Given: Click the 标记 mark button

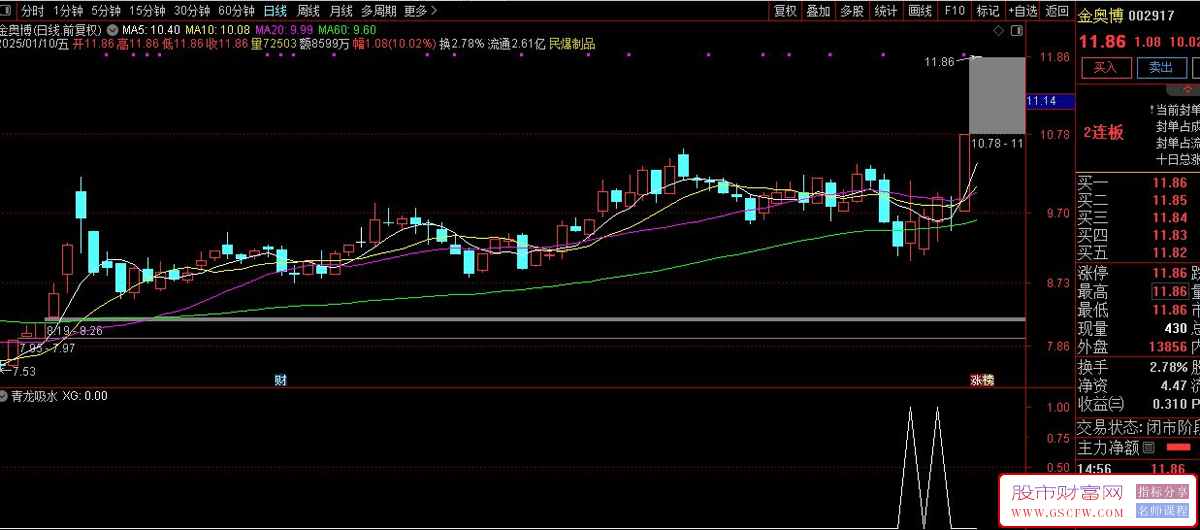Looking at the screenshot, I should 987,11.
